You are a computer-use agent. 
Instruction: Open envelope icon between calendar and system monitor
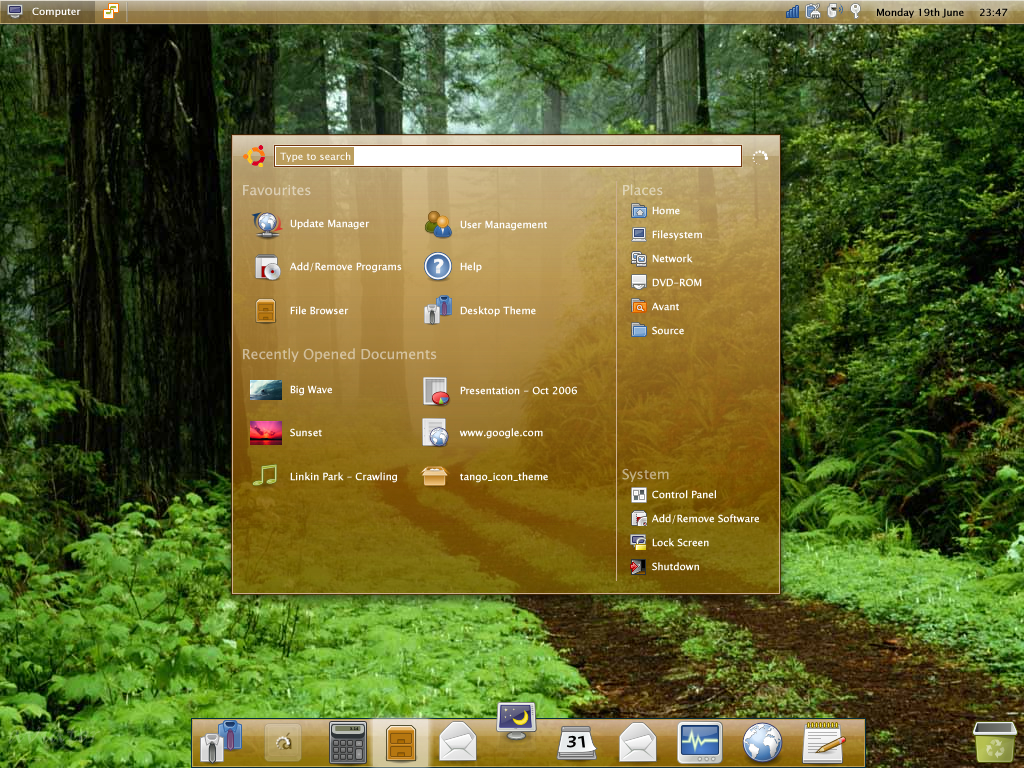637,742
